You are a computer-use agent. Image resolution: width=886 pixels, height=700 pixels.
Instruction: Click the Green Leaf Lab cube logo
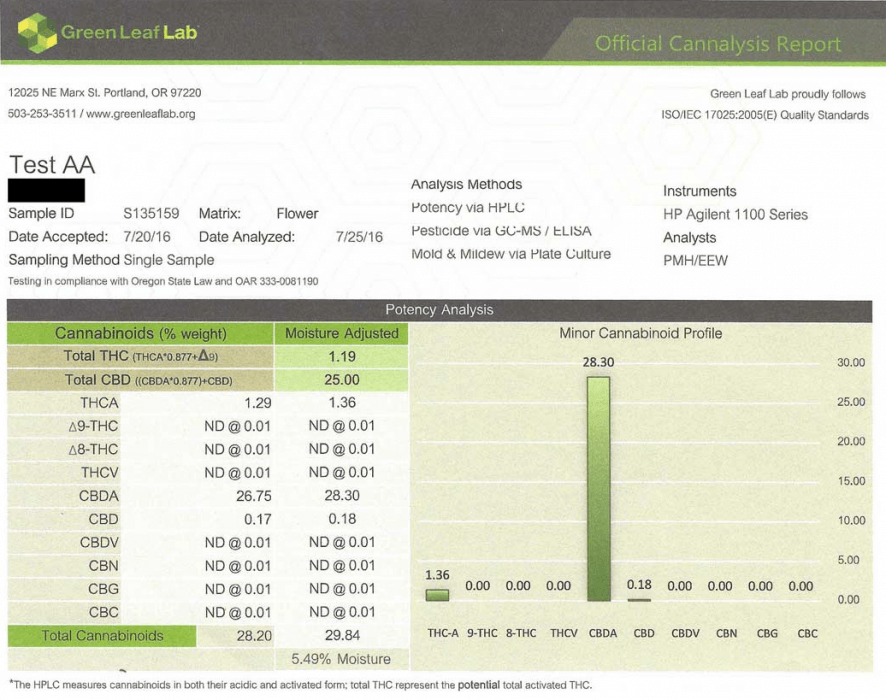tap(37, 33)
